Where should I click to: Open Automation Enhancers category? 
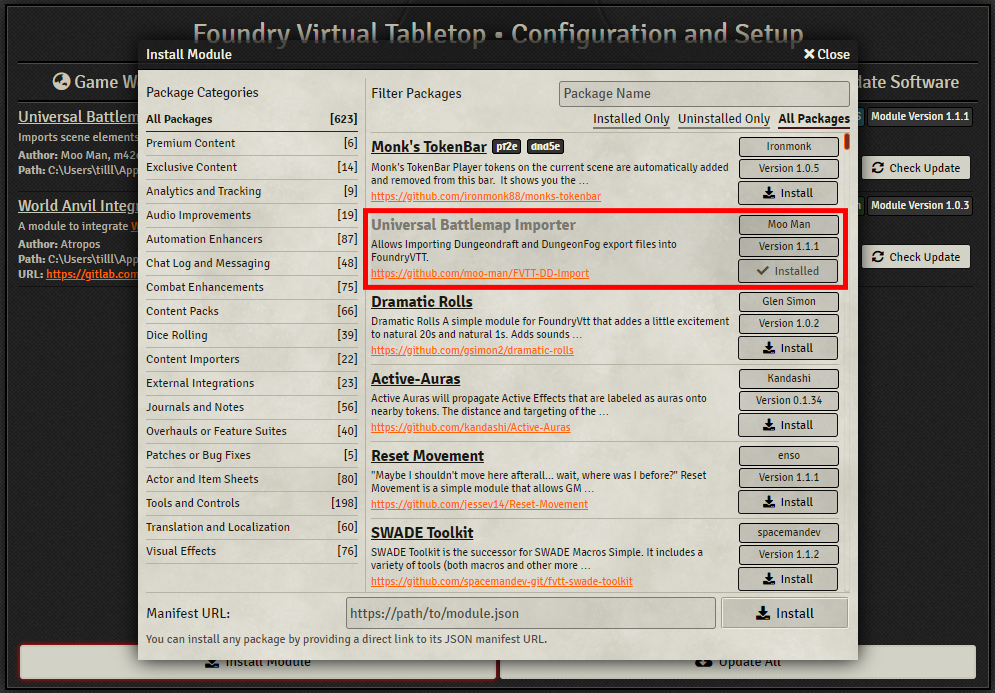(251, 239)
